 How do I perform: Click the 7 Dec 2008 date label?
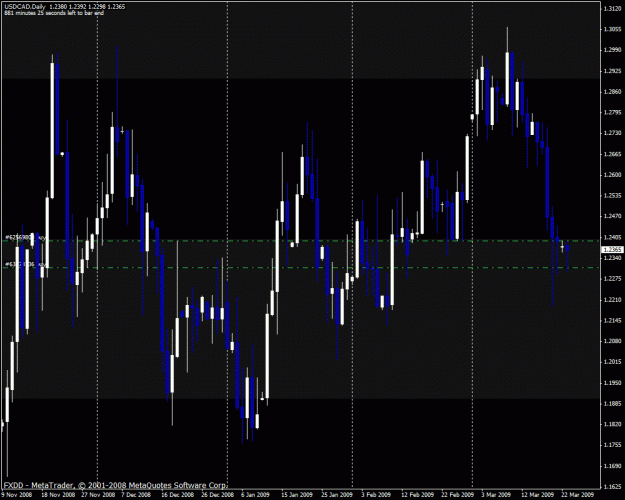(x=136, y=495)
